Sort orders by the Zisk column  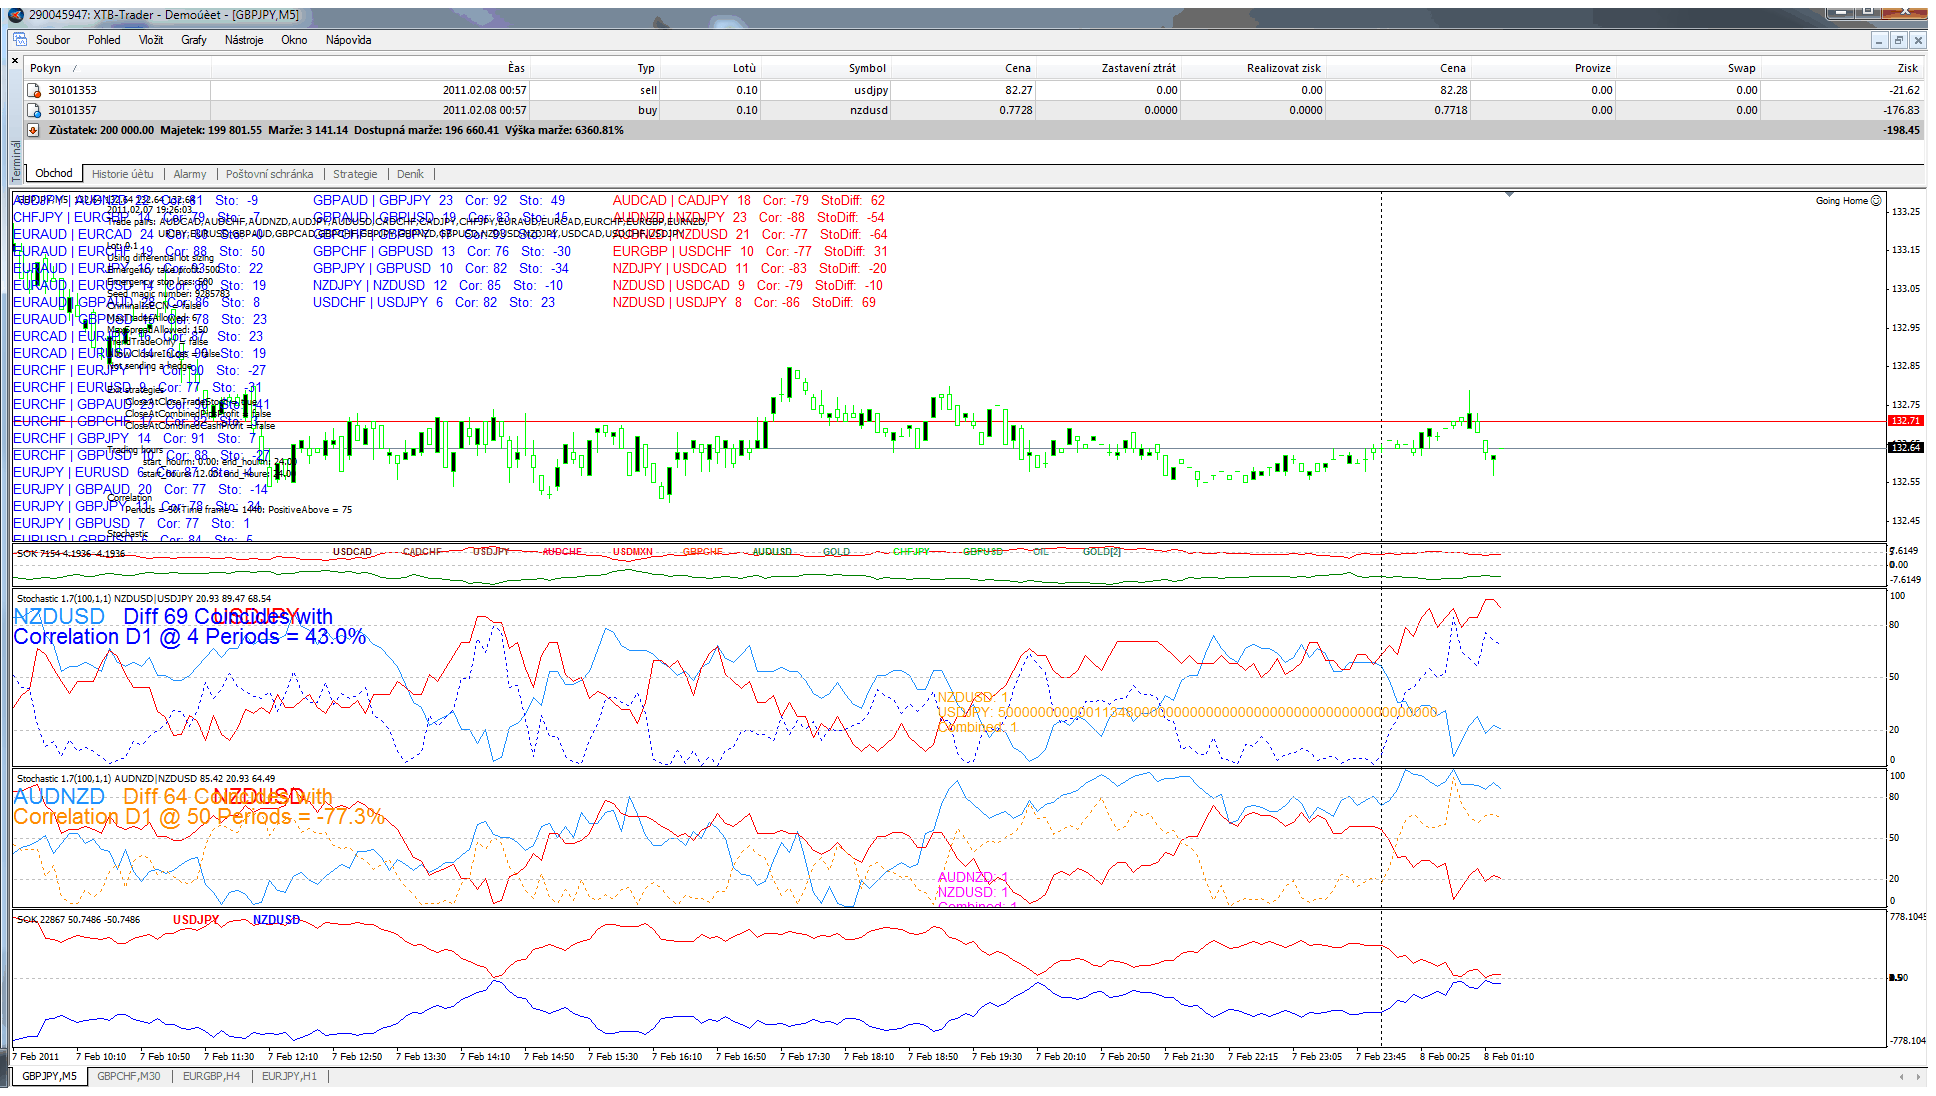[x=1907, y=68]
